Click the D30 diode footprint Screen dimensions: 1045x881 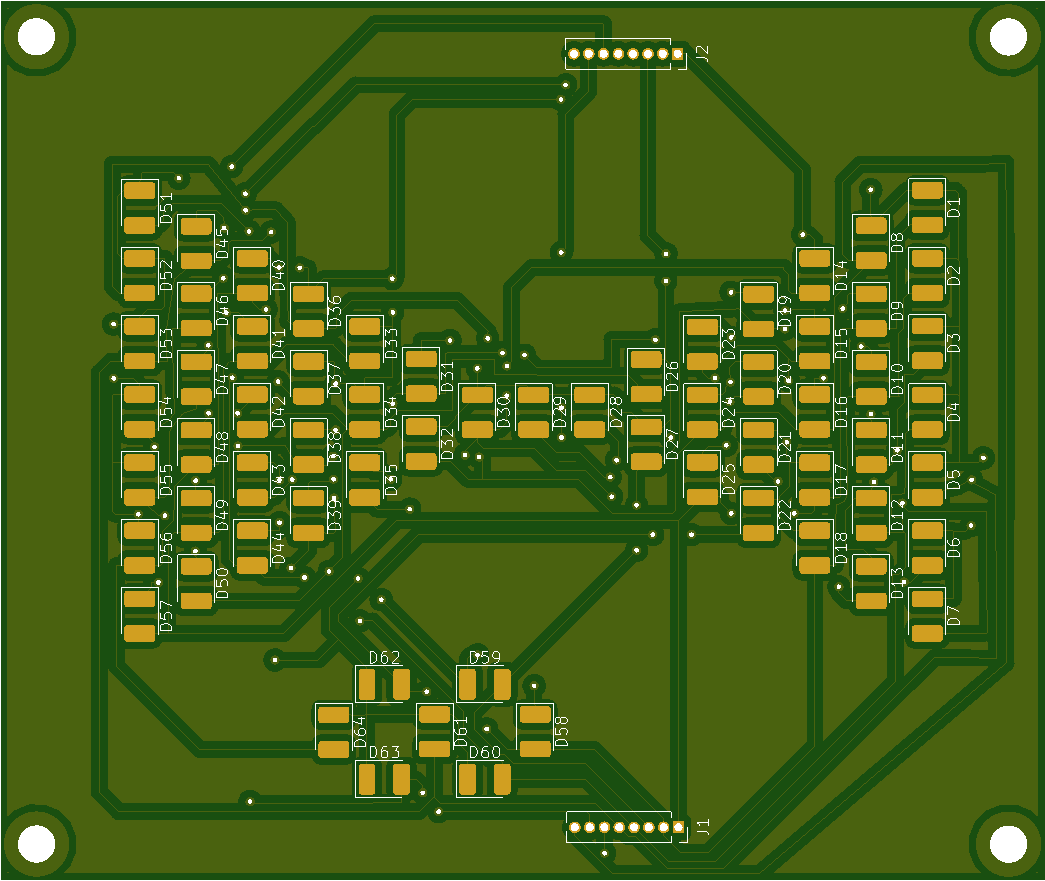click(477, 411)
